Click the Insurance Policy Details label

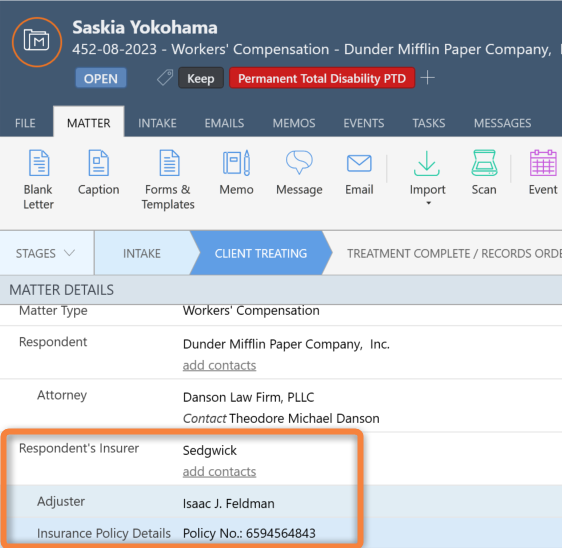[x=104, y=533]
